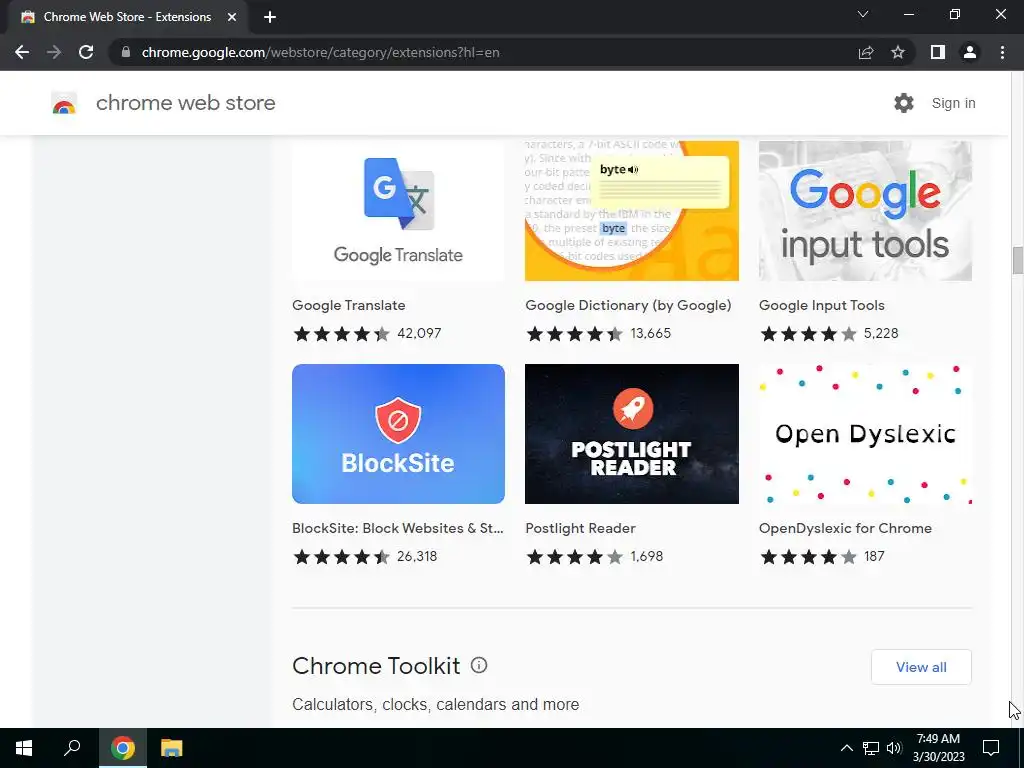Click the Chrome Web Store logo
The width and height of the screenshot is (1024, 768).
[64, 103]
